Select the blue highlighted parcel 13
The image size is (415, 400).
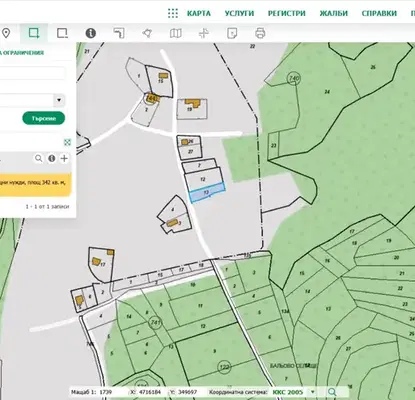coord(207,193)
